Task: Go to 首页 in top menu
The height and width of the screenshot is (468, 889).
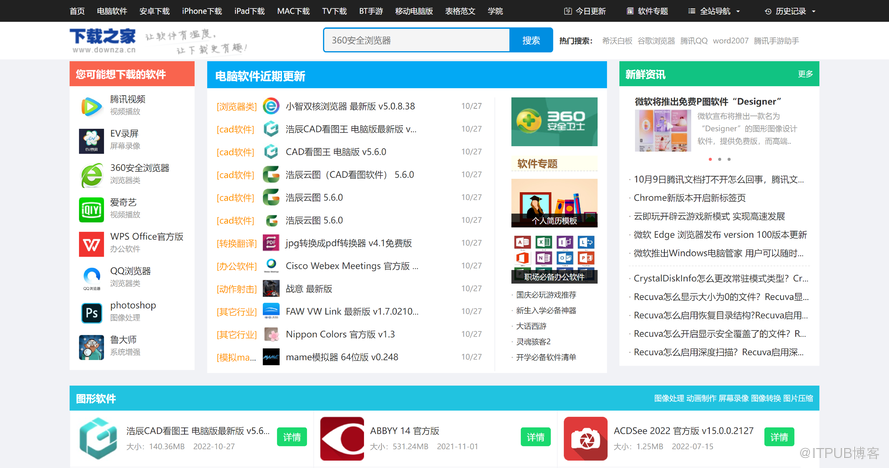Action: pyautogui.click(x=77, y=11)
